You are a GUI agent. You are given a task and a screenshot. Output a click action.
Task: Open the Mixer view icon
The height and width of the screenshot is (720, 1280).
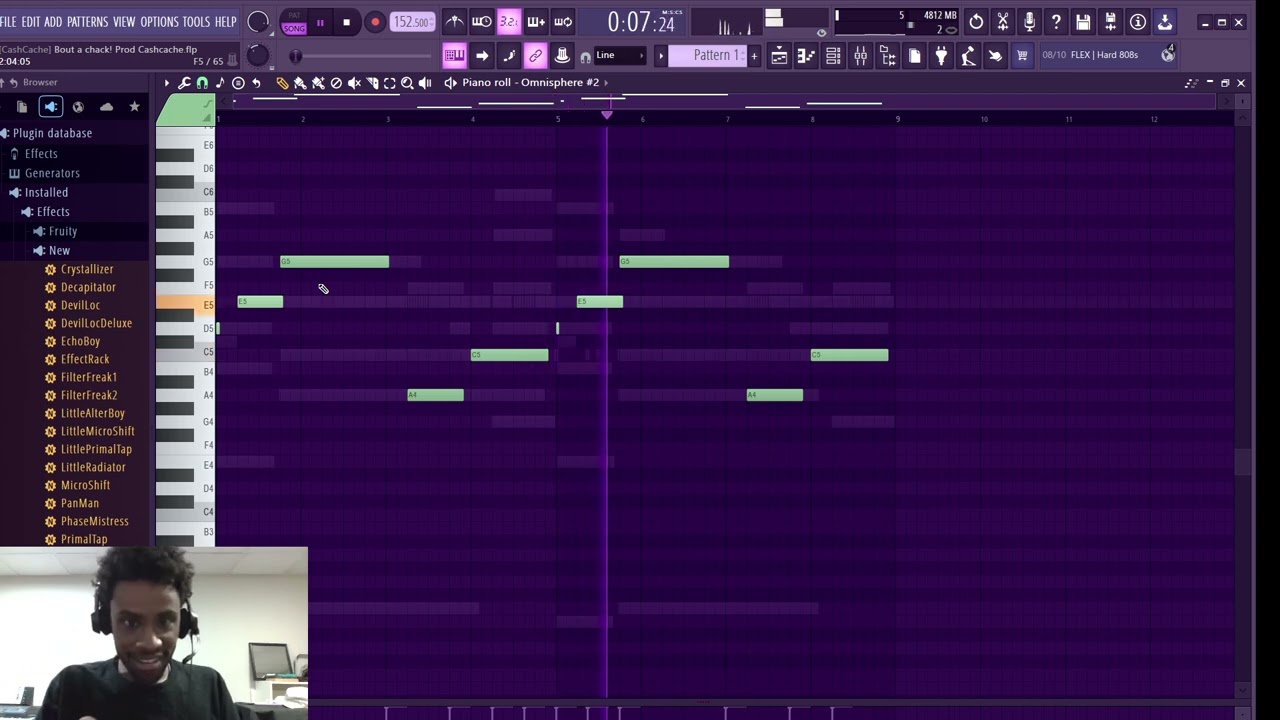860,56
